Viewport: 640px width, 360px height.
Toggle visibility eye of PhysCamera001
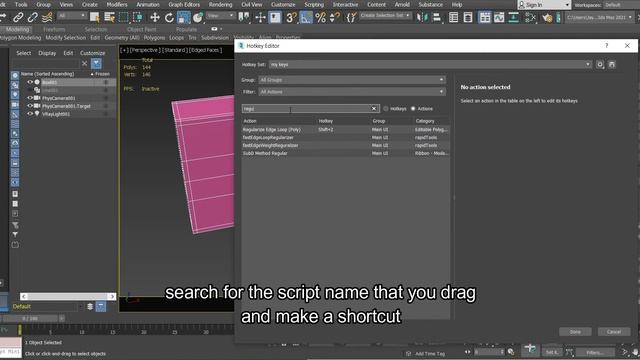[x=30, y=98]
